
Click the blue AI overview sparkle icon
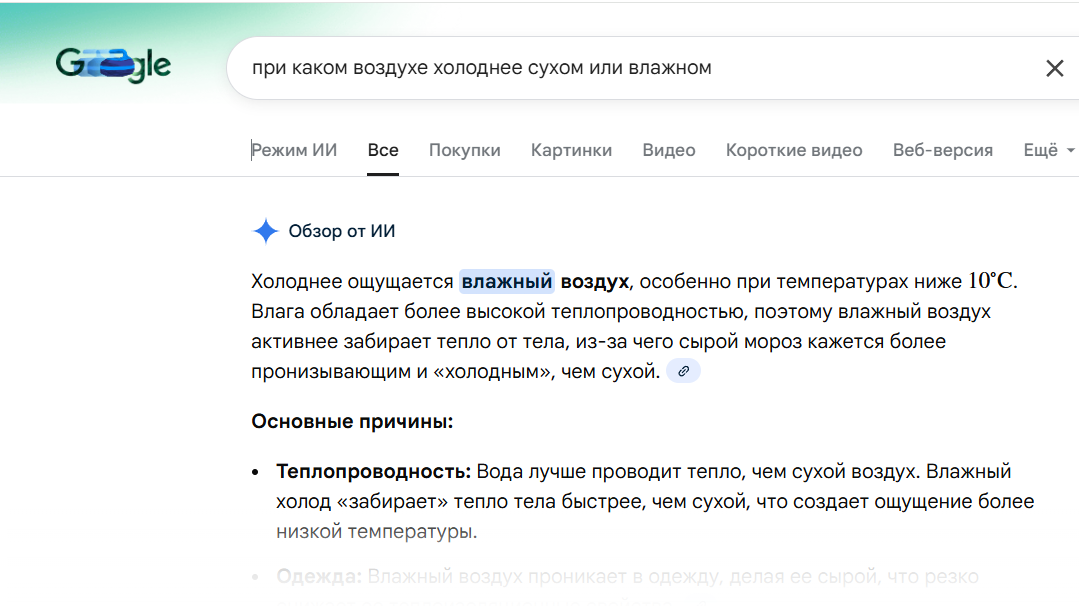265,232
